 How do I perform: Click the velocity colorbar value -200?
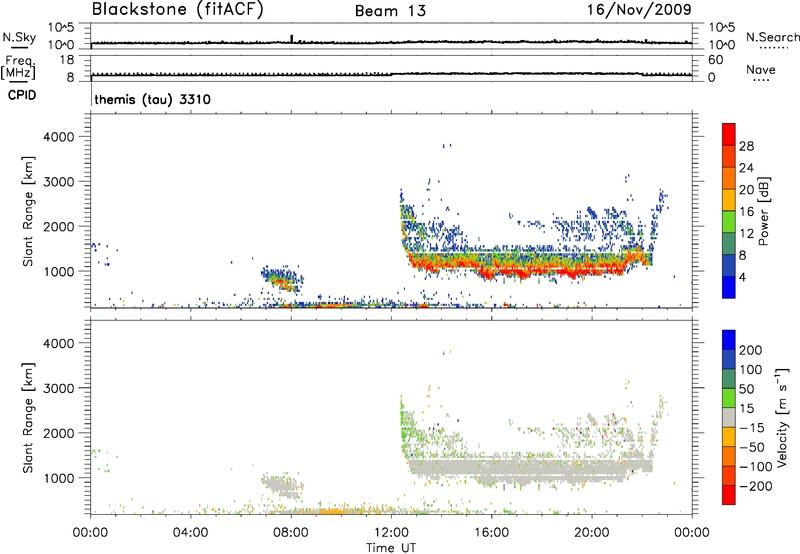[x=756, y=486]
